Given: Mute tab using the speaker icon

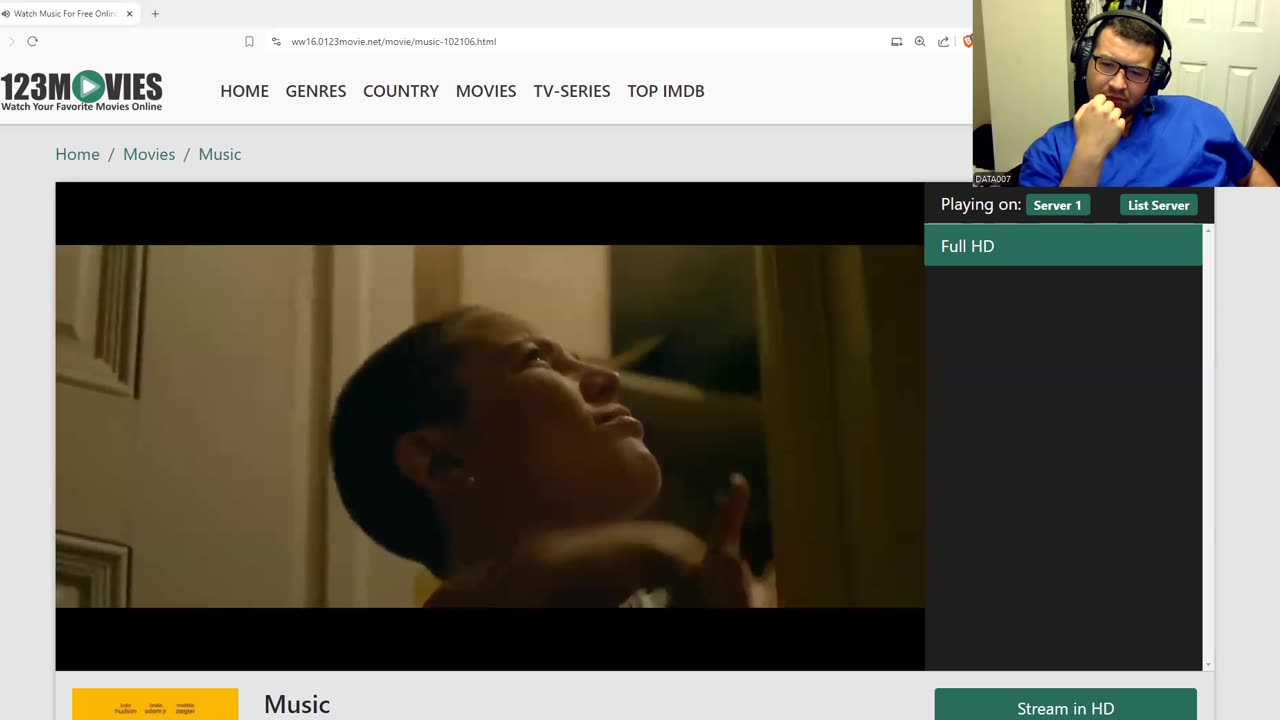Looking at the screenshot, I should [x=6, y=14].
